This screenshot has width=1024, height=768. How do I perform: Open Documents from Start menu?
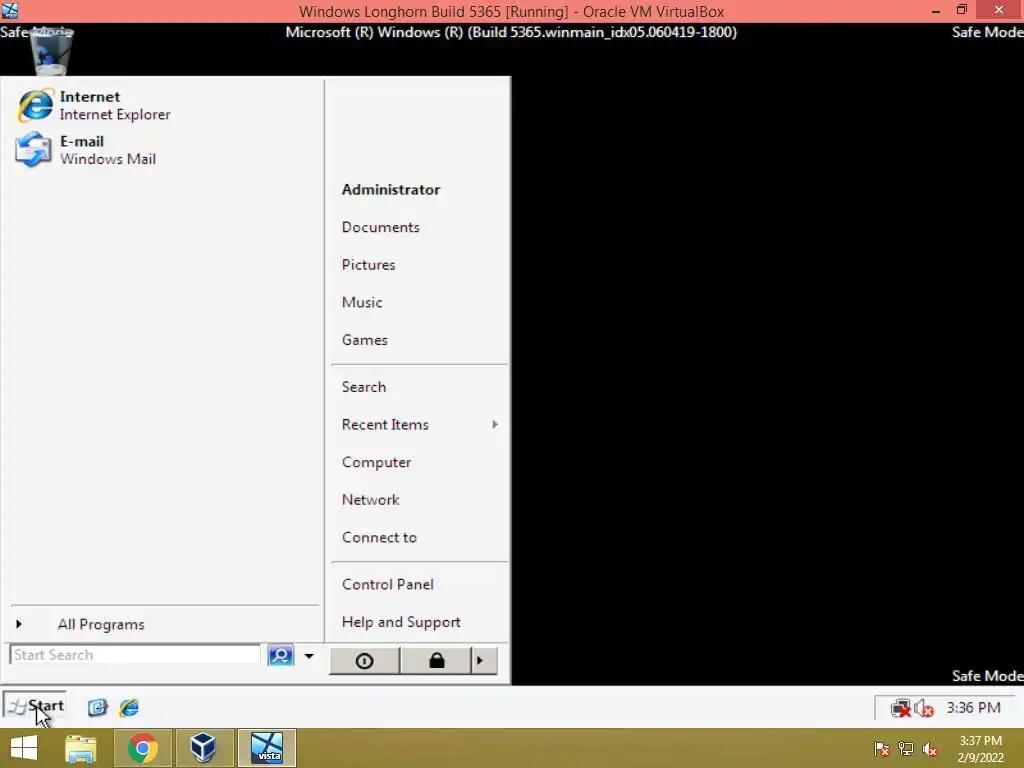(380, 227)
